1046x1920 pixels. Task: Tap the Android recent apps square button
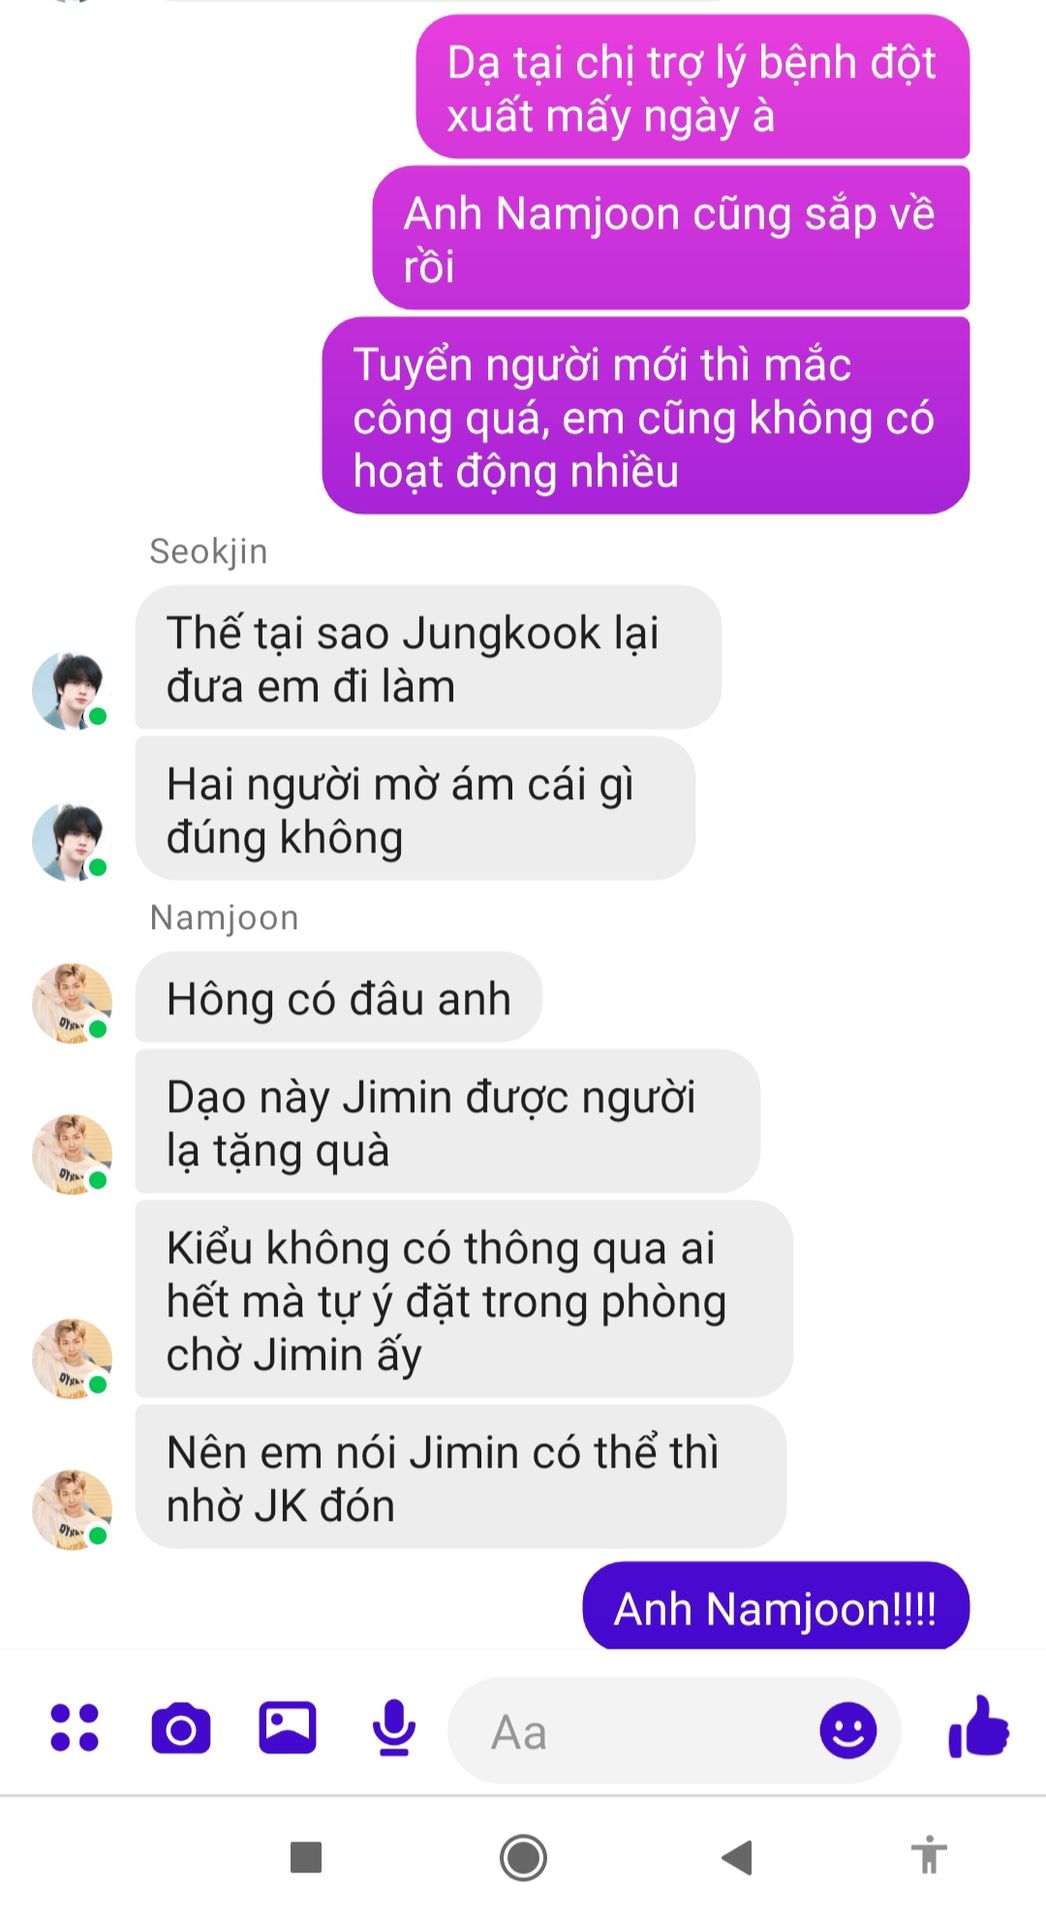click(x=306, y=1857)
